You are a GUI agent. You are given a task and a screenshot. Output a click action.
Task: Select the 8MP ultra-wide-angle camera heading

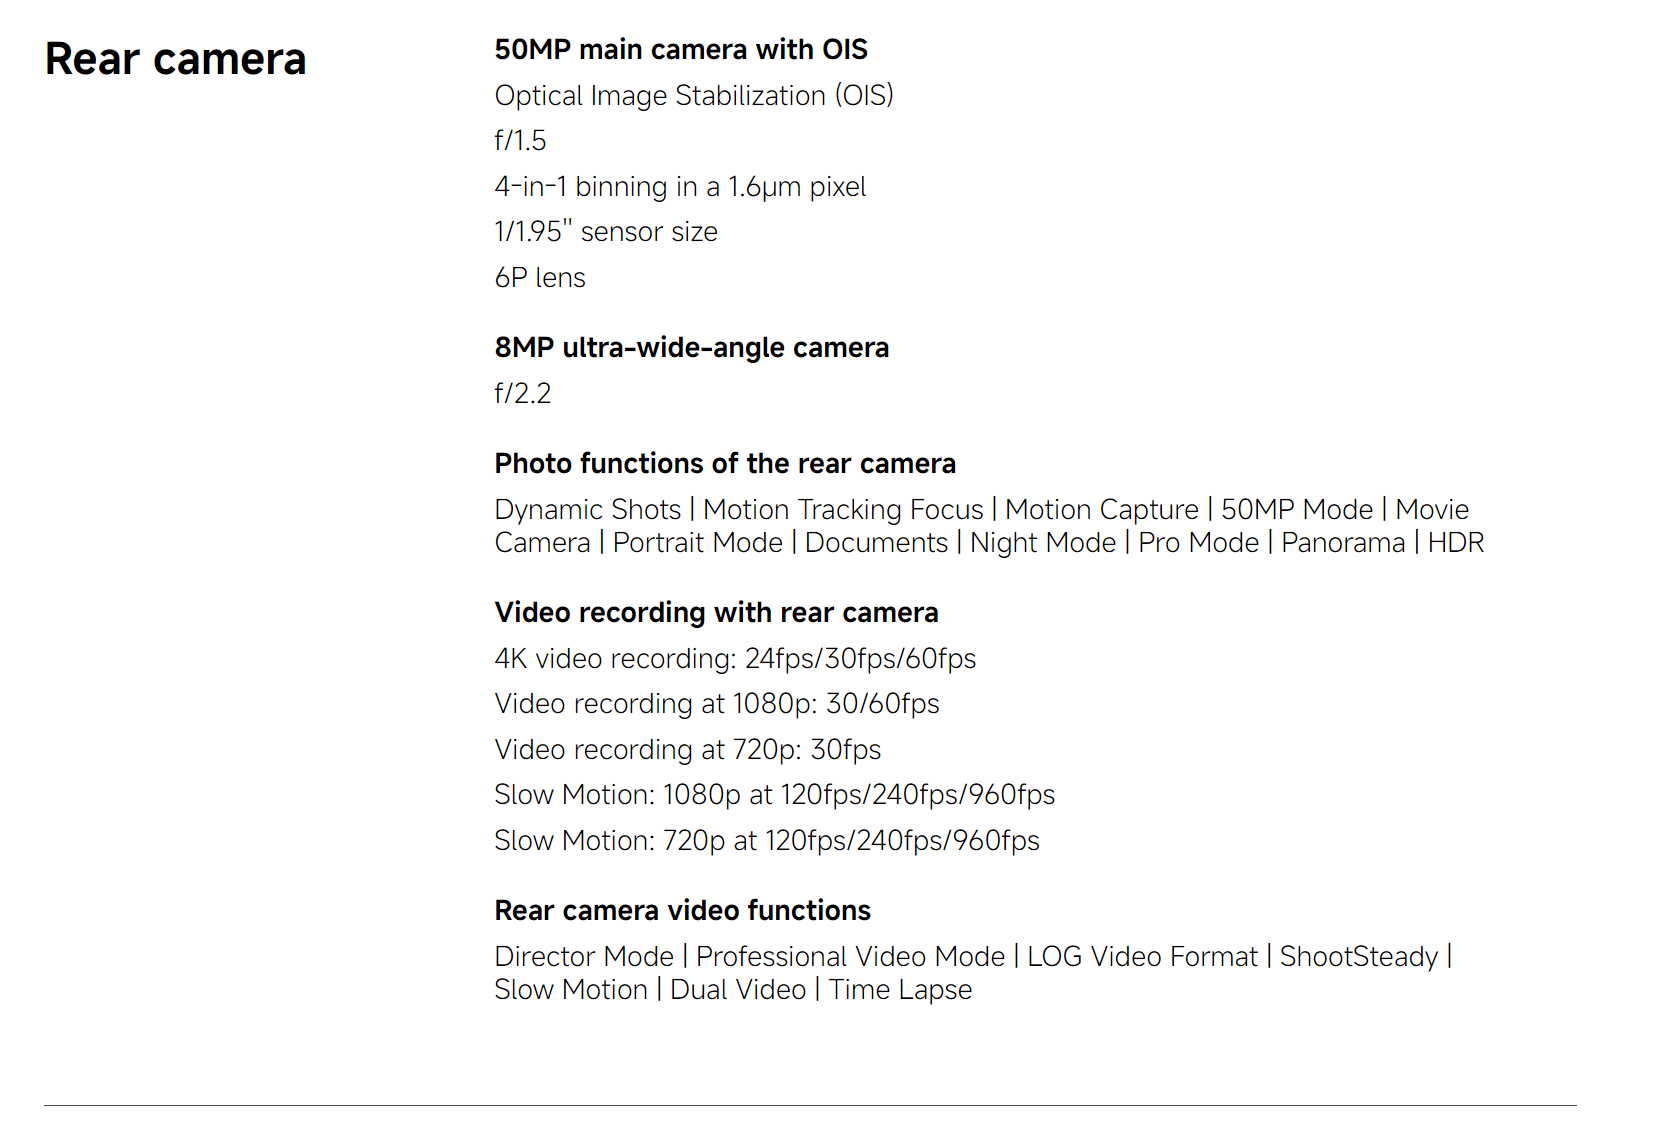click(692, 348)
